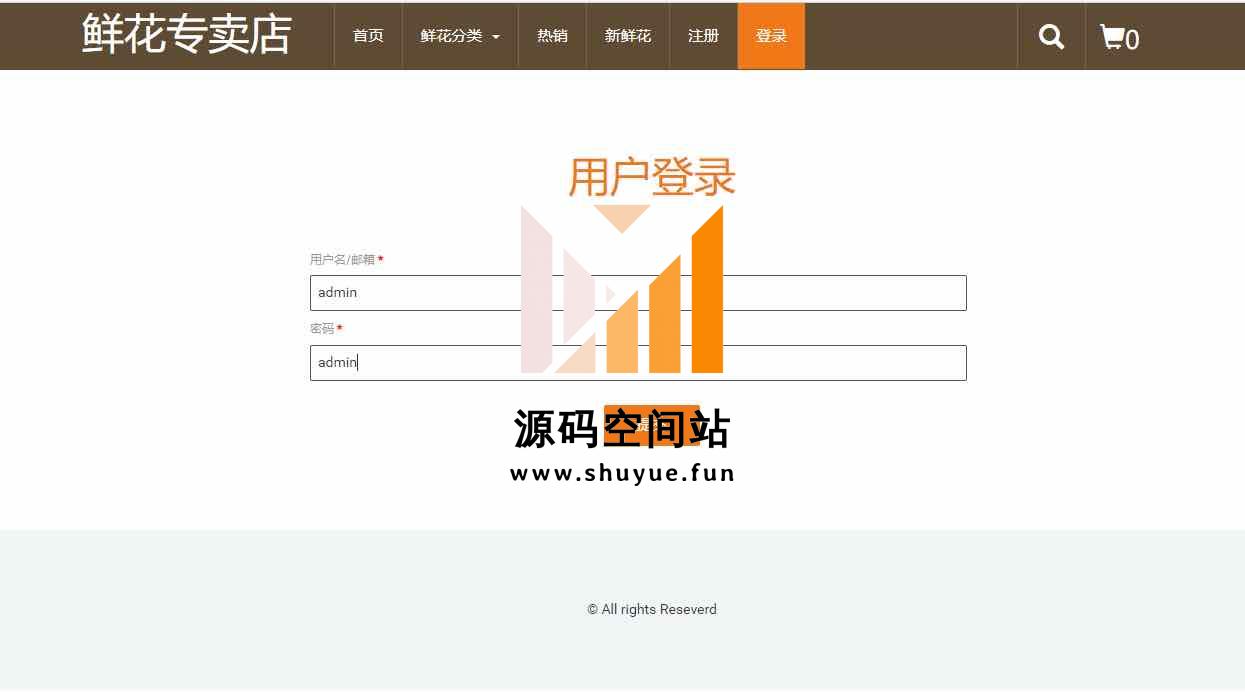This screenshot has height=693, width=1245.
Task: Click the 用户登录 heading
Action: coord(651,178)
